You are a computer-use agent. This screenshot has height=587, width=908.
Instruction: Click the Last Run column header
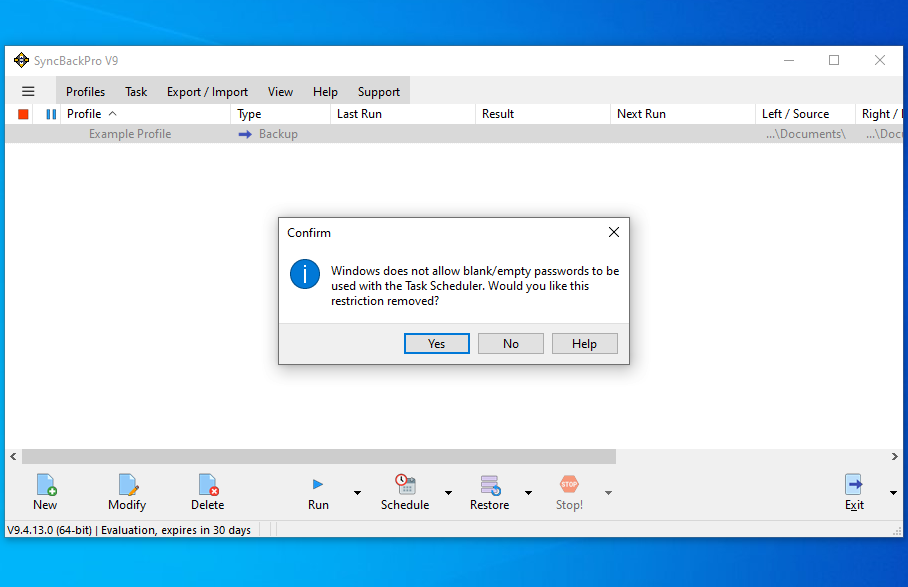pos(403,114)
